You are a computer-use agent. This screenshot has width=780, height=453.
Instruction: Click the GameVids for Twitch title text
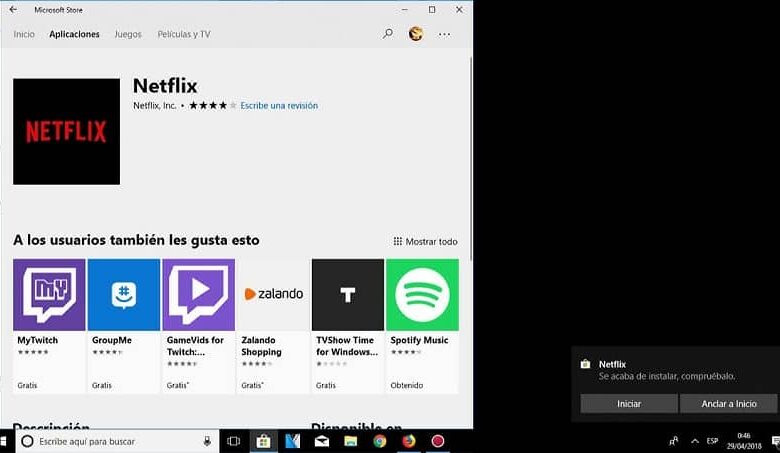[x=195, y=346]
